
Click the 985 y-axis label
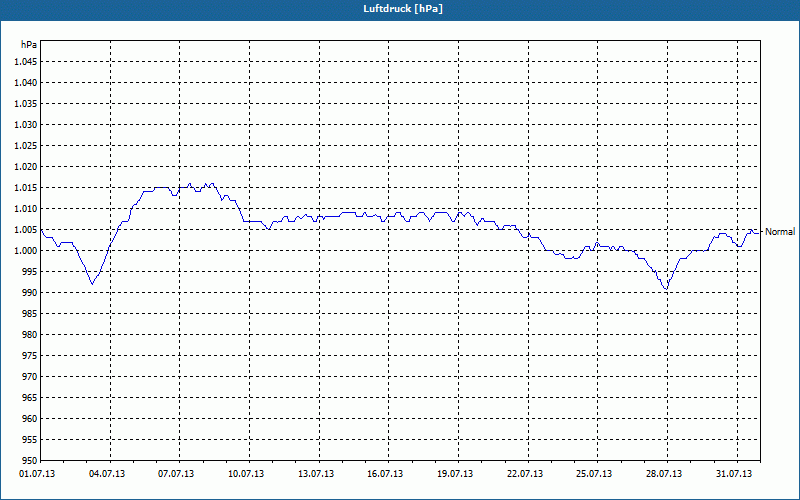point(30,314)
